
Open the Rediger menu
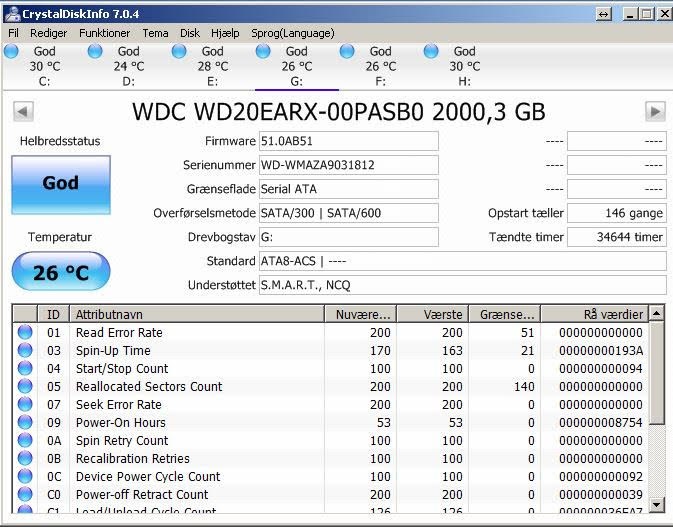(x=49, y=33)
